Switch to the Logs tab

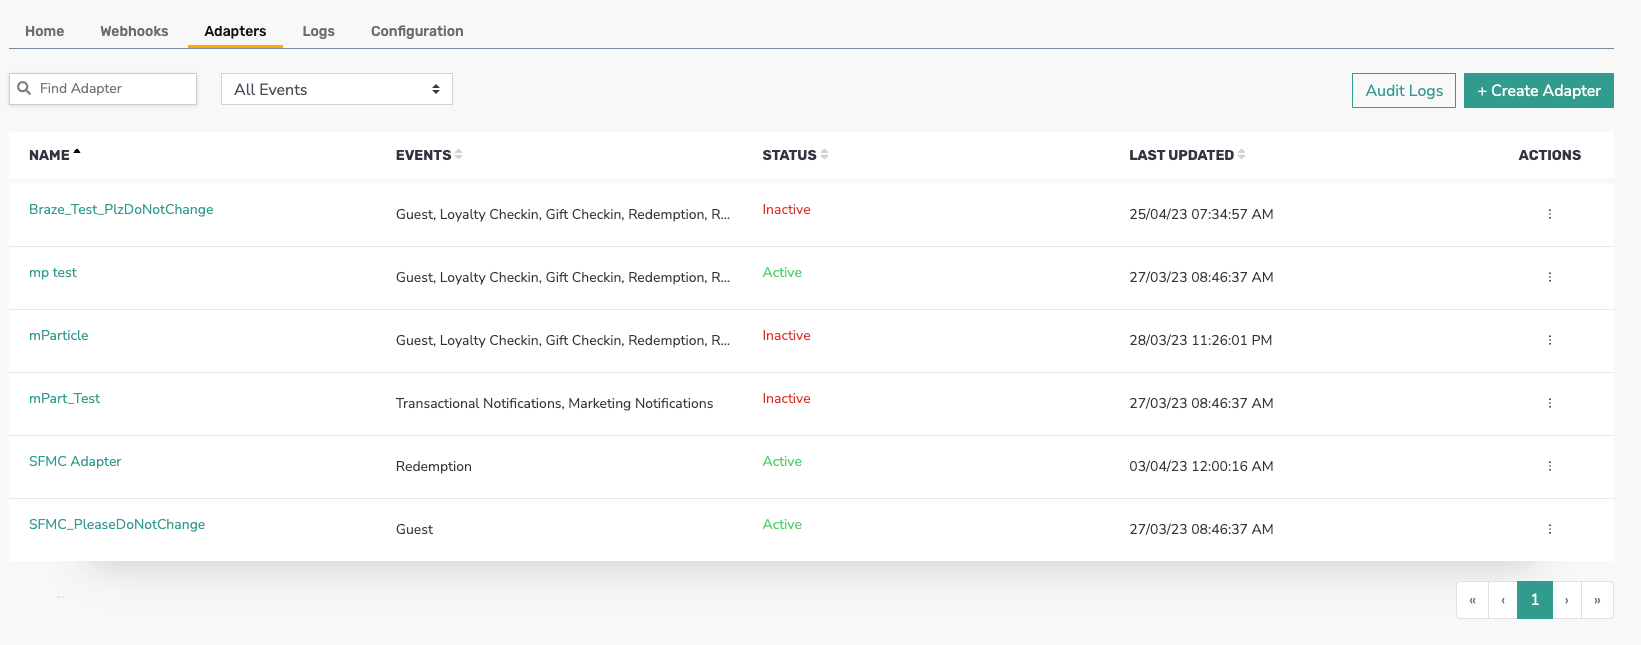318,31
